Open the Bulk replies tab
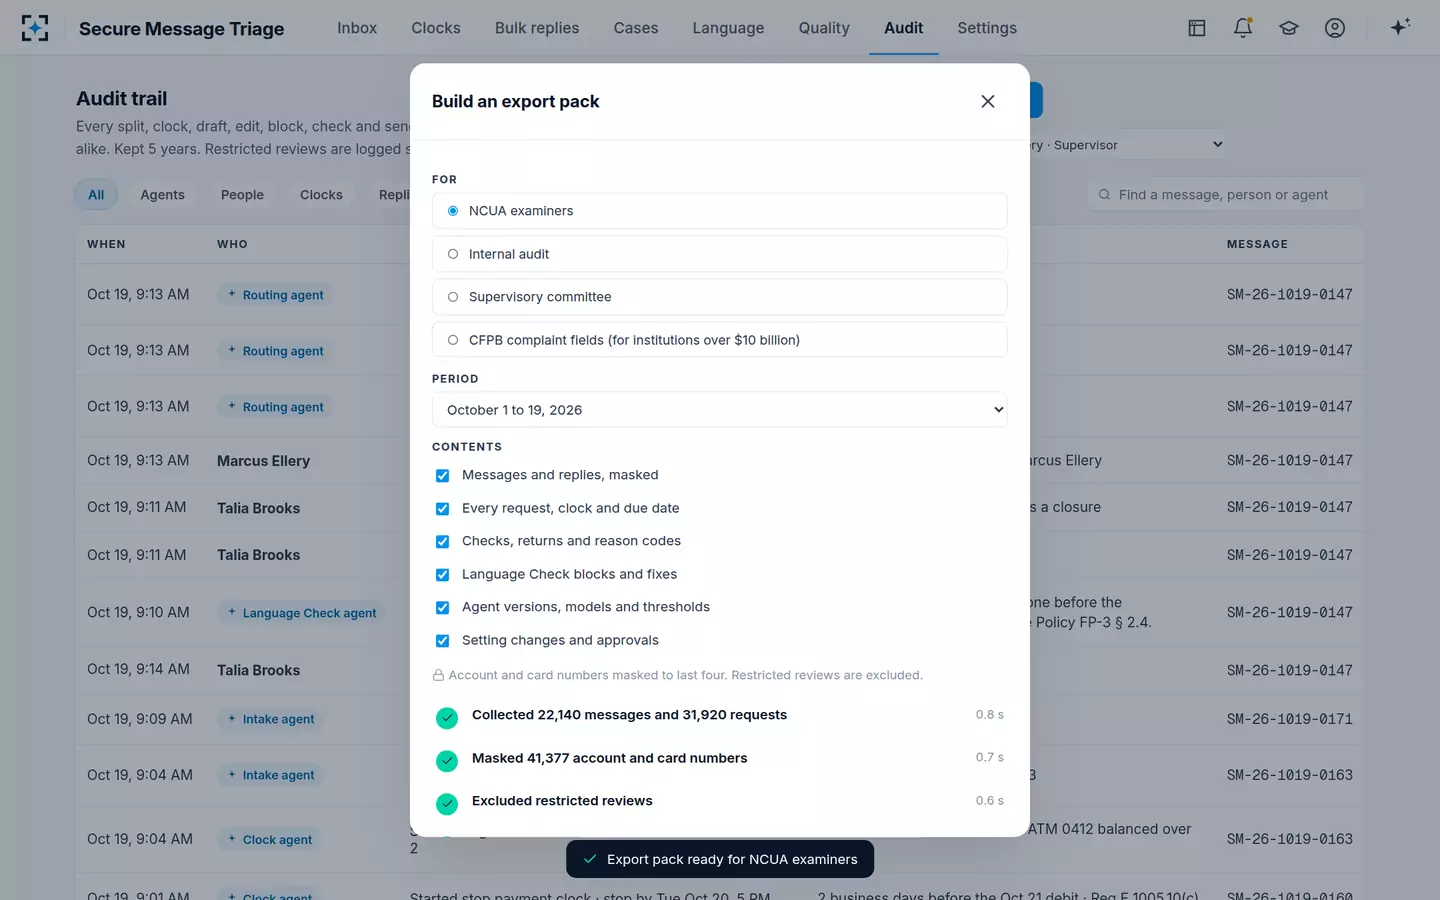Viewport: 1440px width, 900px height. click(x=537, y=28)
